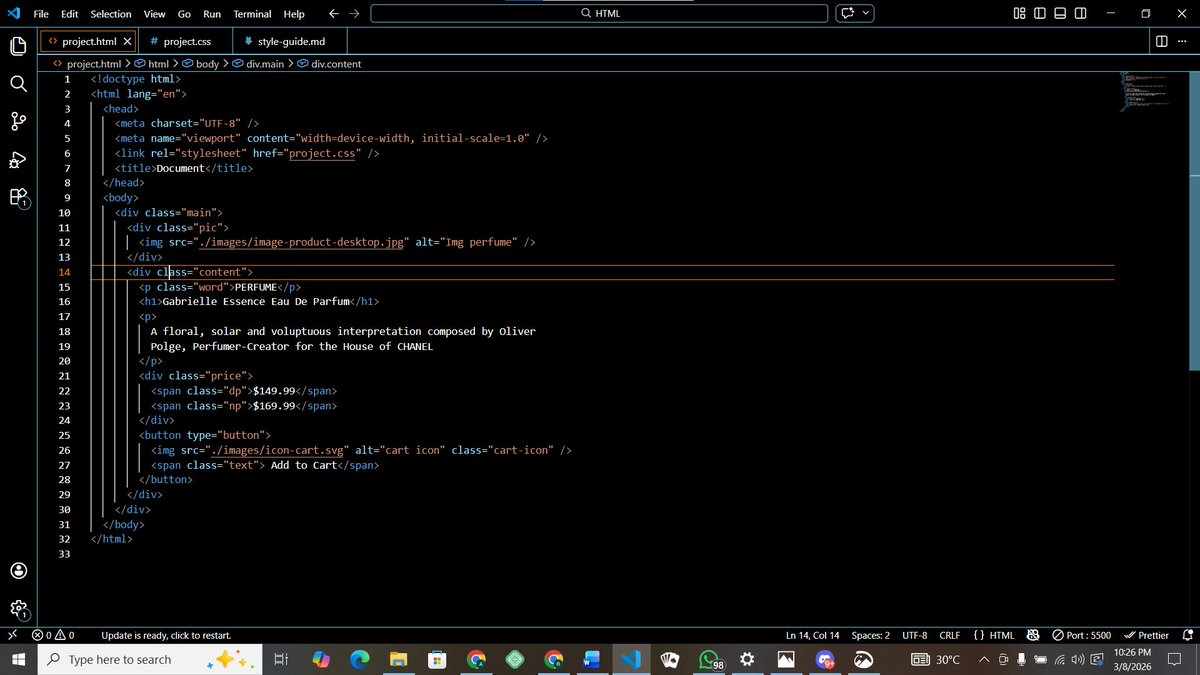Open Windows Start menu

(x=18, y=659)
